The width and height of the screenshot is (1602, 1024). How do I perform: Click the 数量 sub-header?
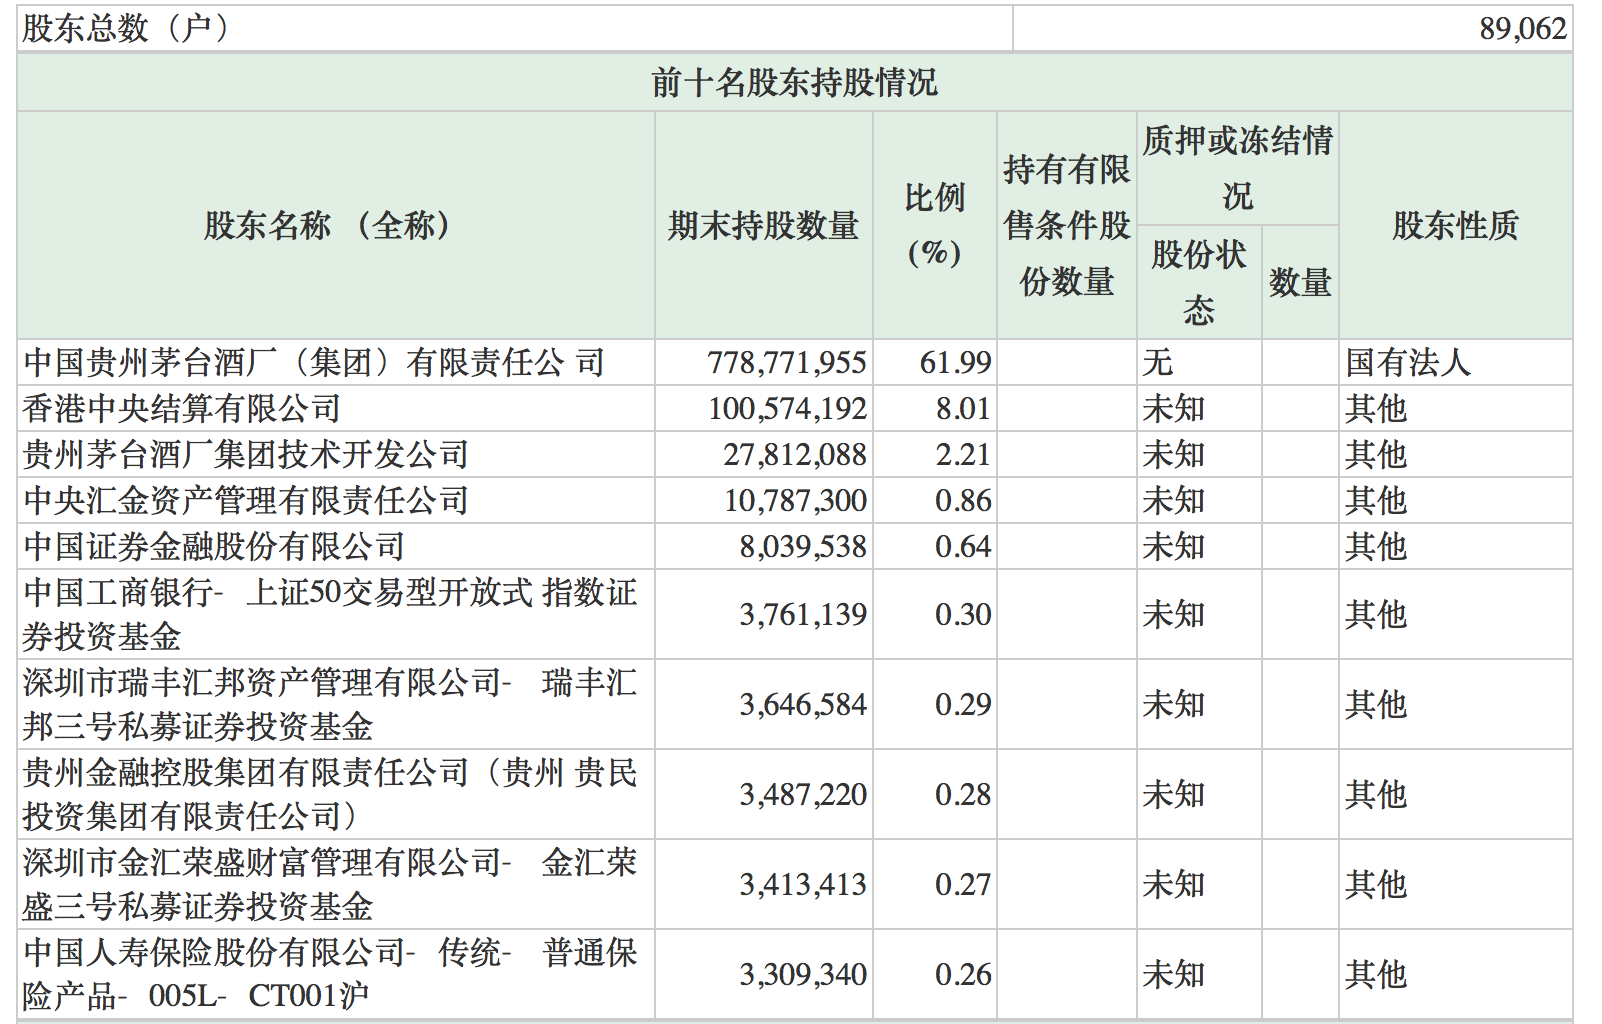click(1300, 282)
